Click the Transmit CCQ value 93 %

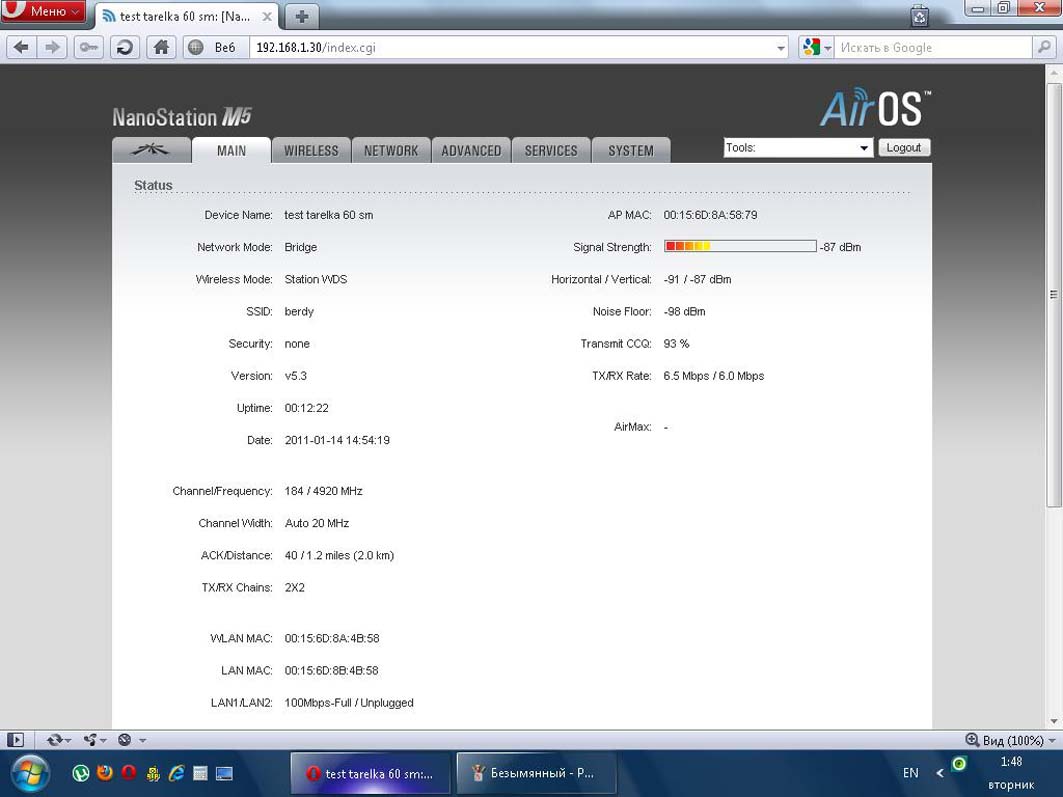[x=677, y=344]
